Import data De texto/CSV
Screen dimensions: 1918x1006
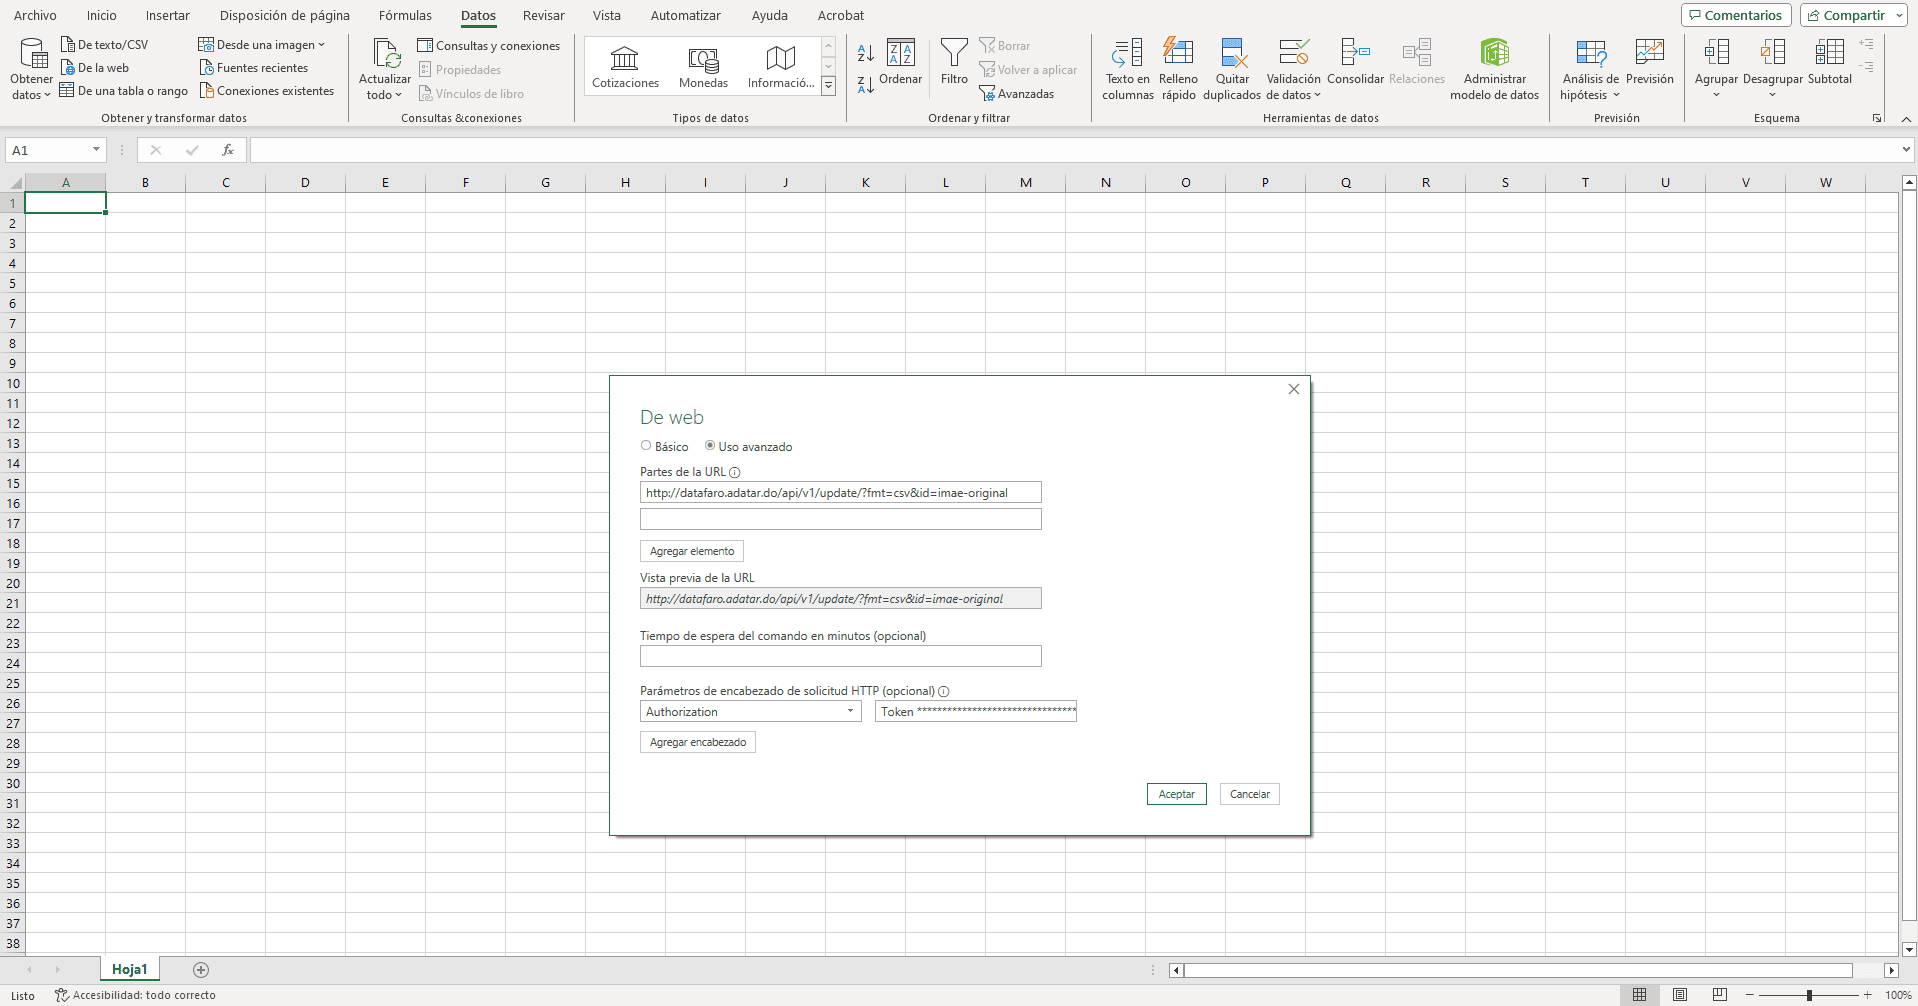point(104,45)
